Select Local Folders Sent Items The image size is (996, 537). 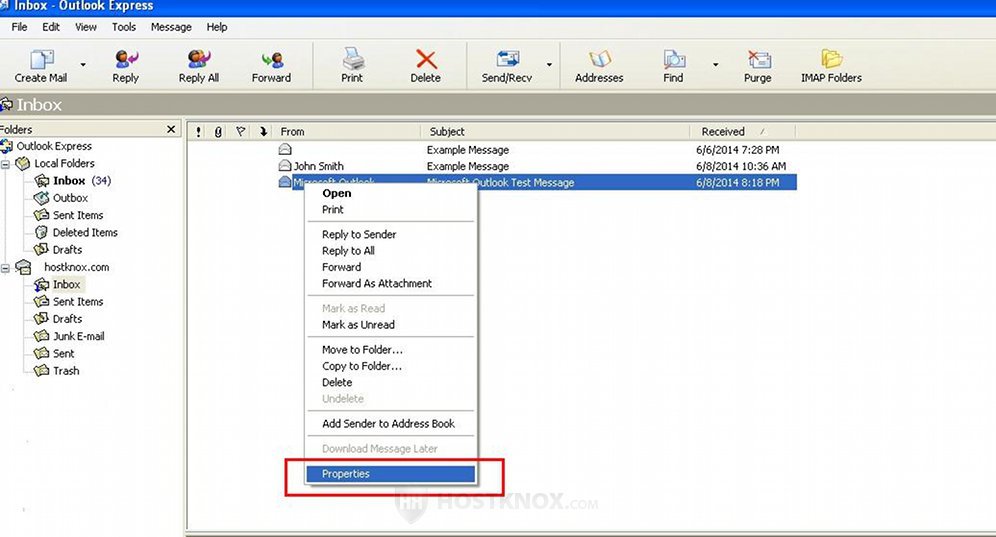tap(77, 215)
